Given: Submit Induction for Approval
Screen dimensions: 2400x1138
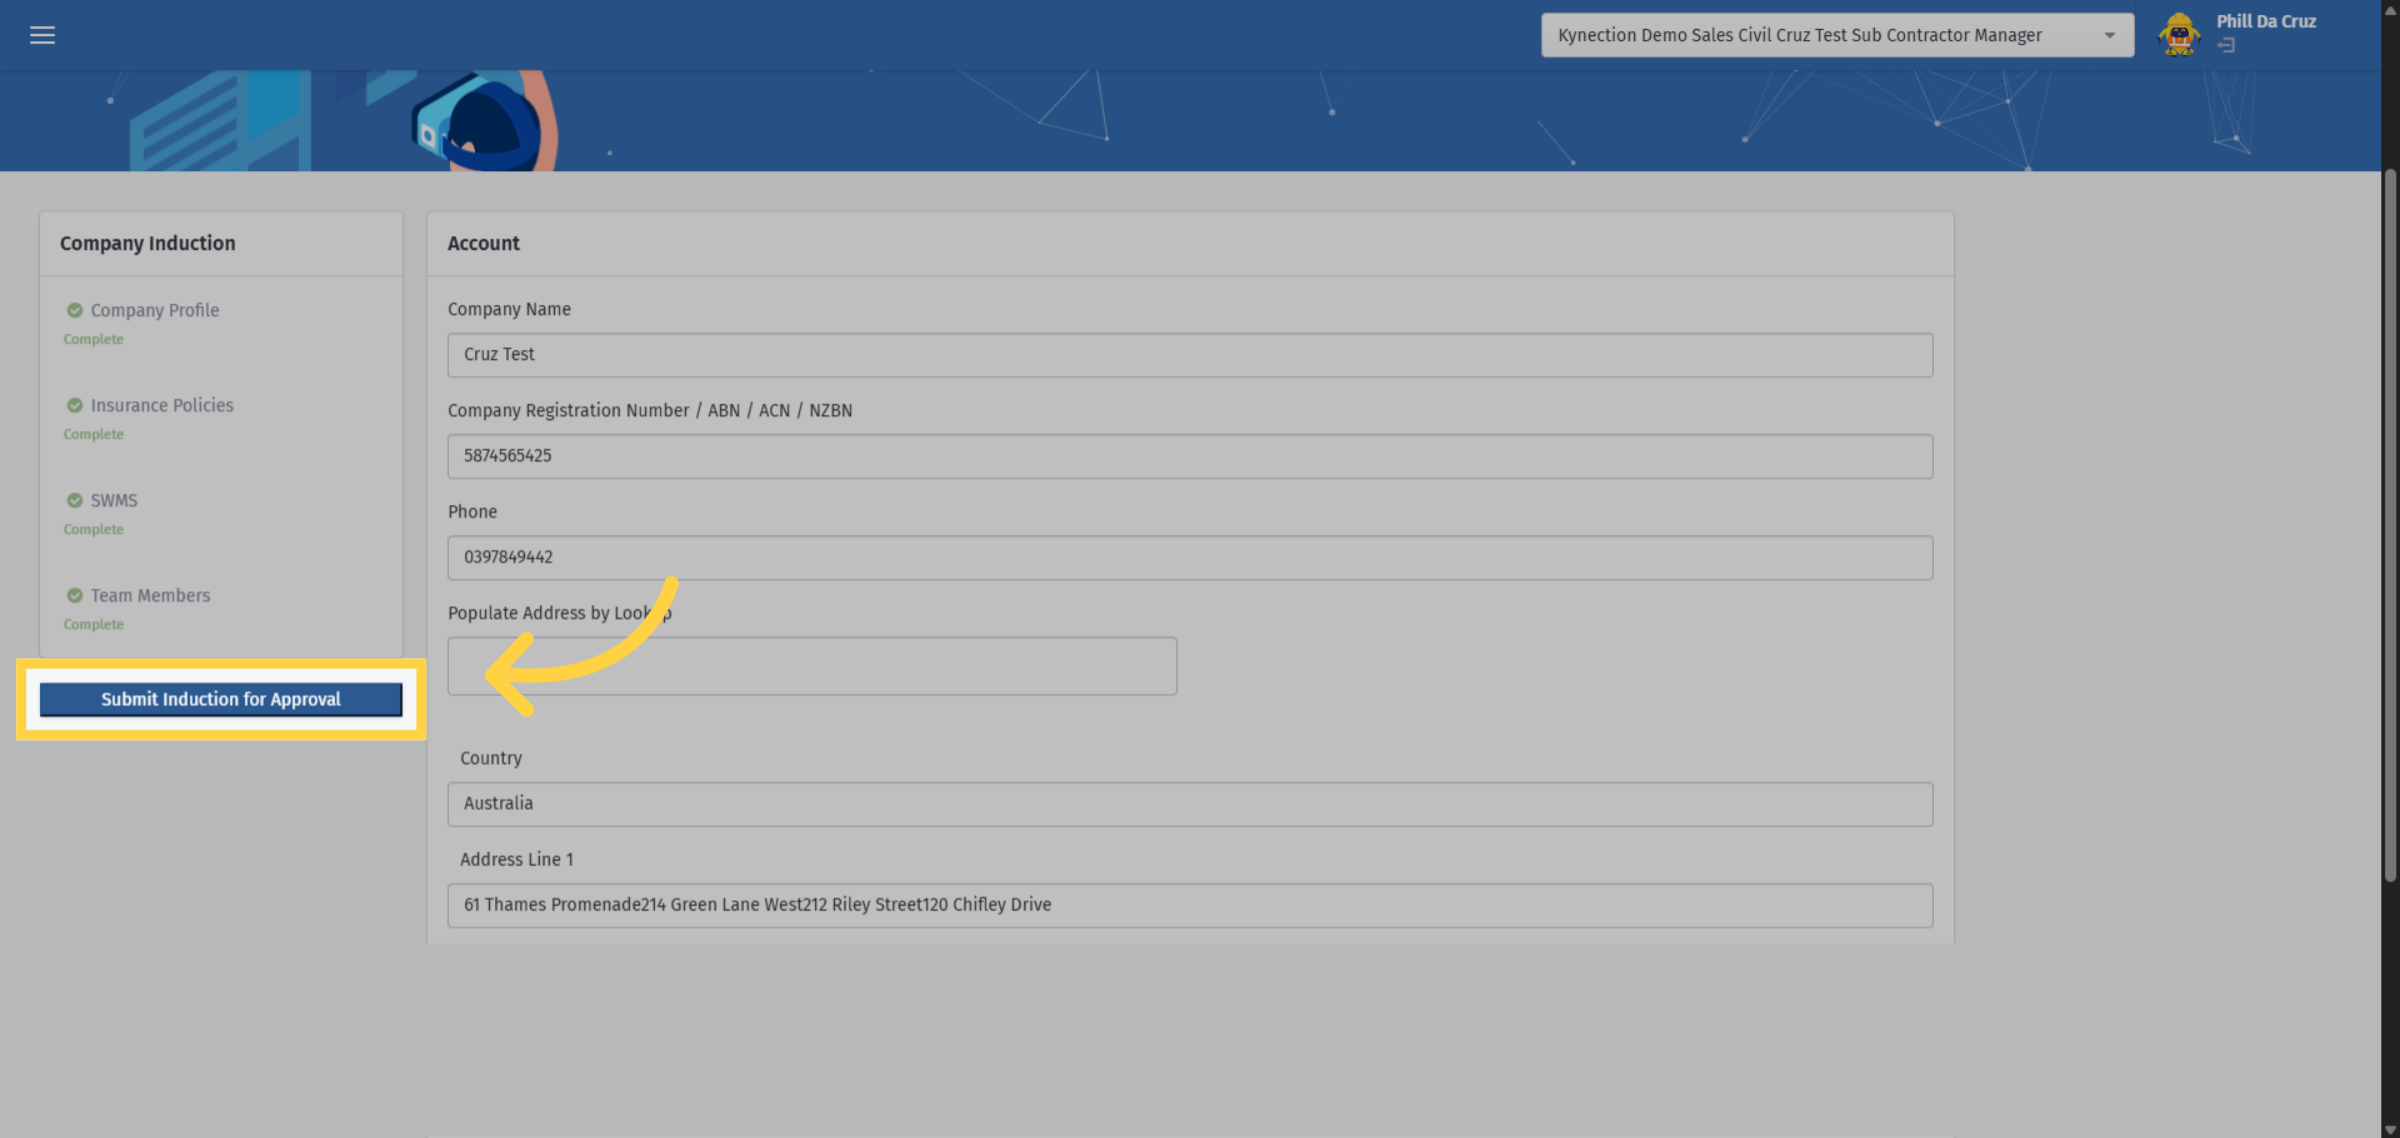Looking at the screenshot, I should point(221,699).
